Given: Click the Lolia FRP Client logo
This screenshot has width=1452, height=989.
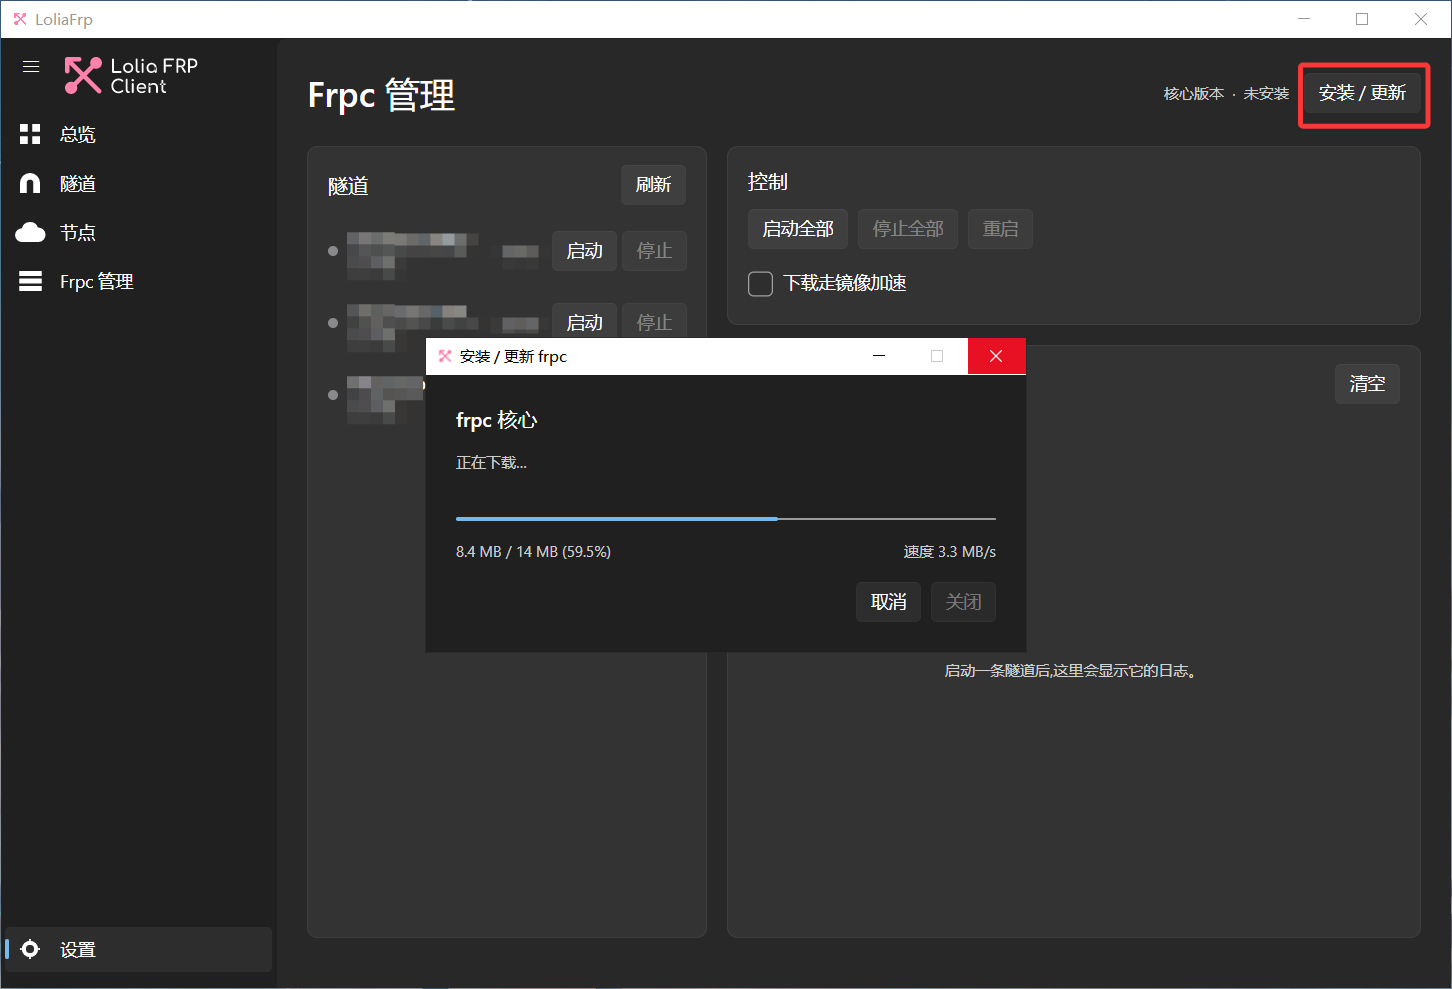Looking at the screenshot, I should pyautogui.click(x=131, y=76).
